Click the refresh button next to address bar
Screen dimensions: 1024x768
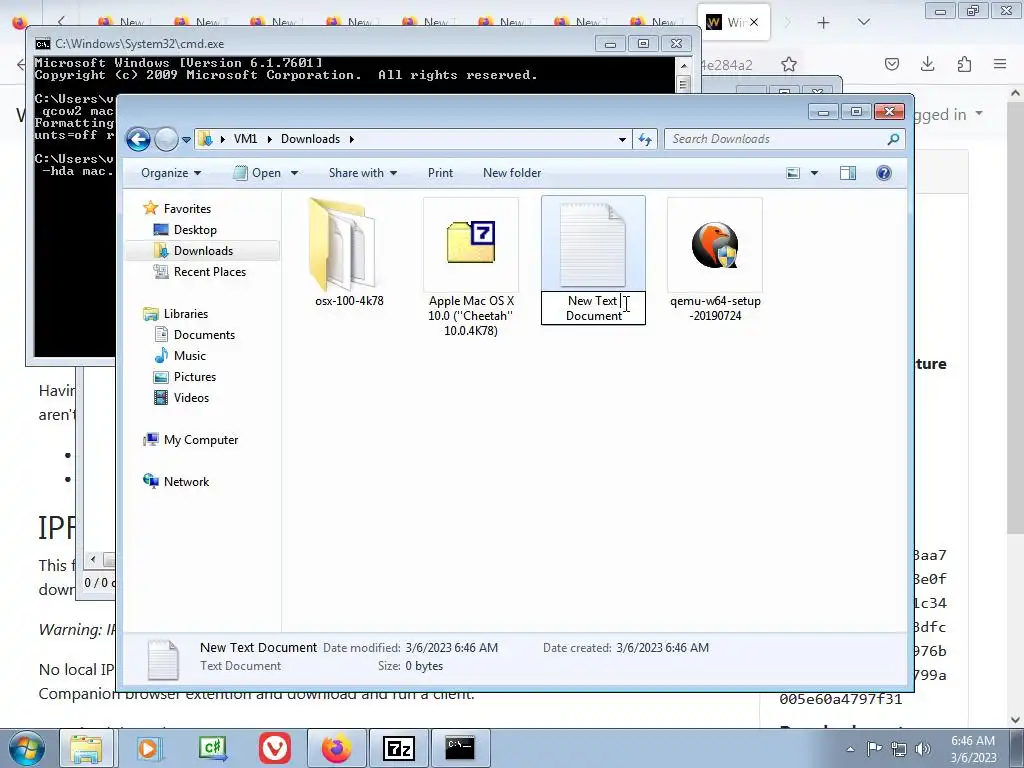(645, 139)
